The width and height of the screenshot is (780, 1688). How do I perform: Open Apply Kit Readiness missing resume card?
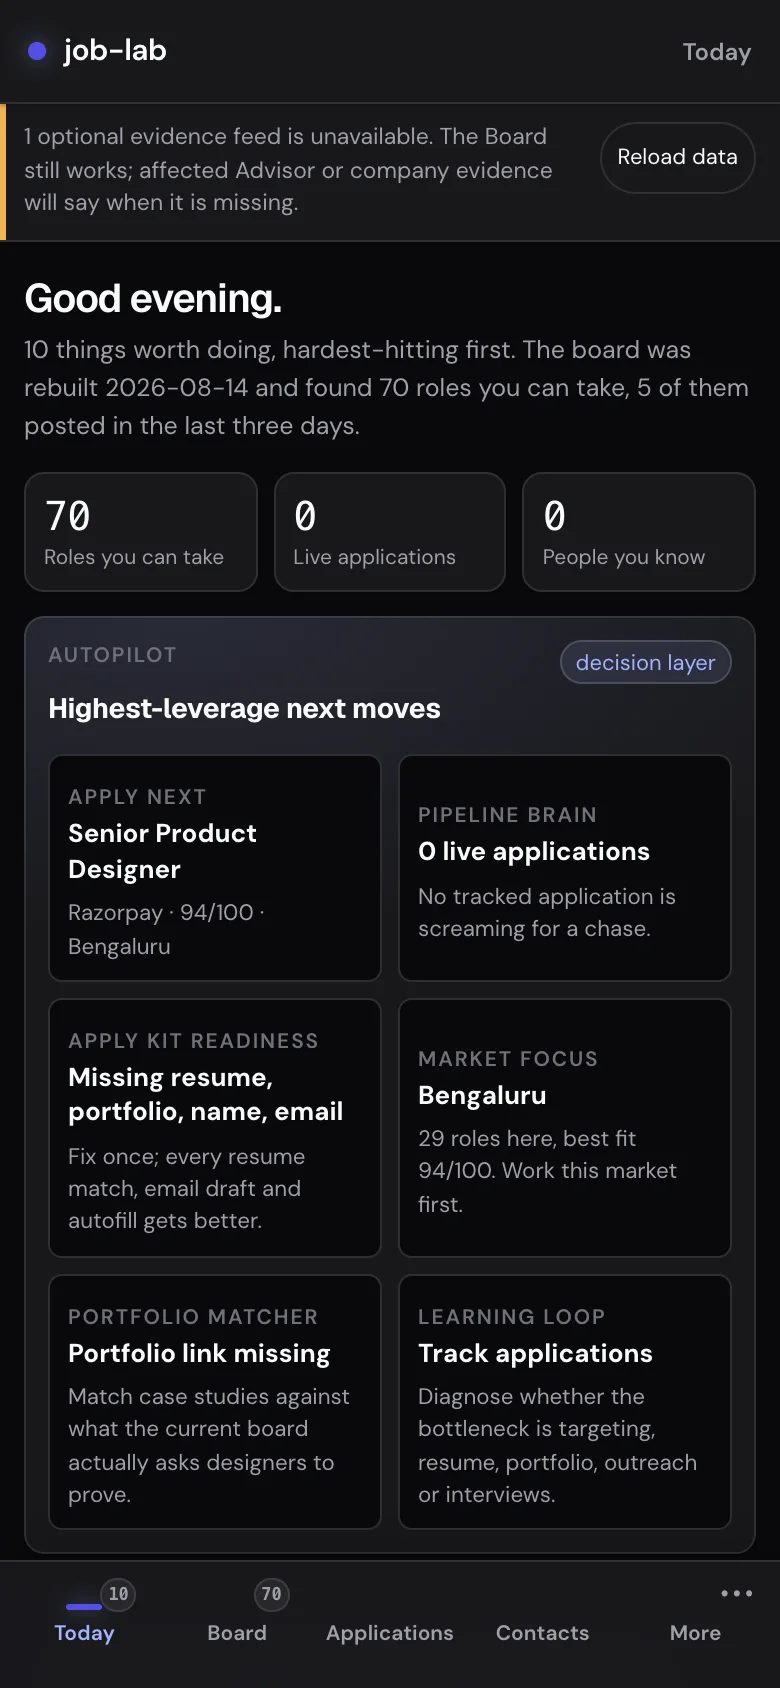point(215,1128)
